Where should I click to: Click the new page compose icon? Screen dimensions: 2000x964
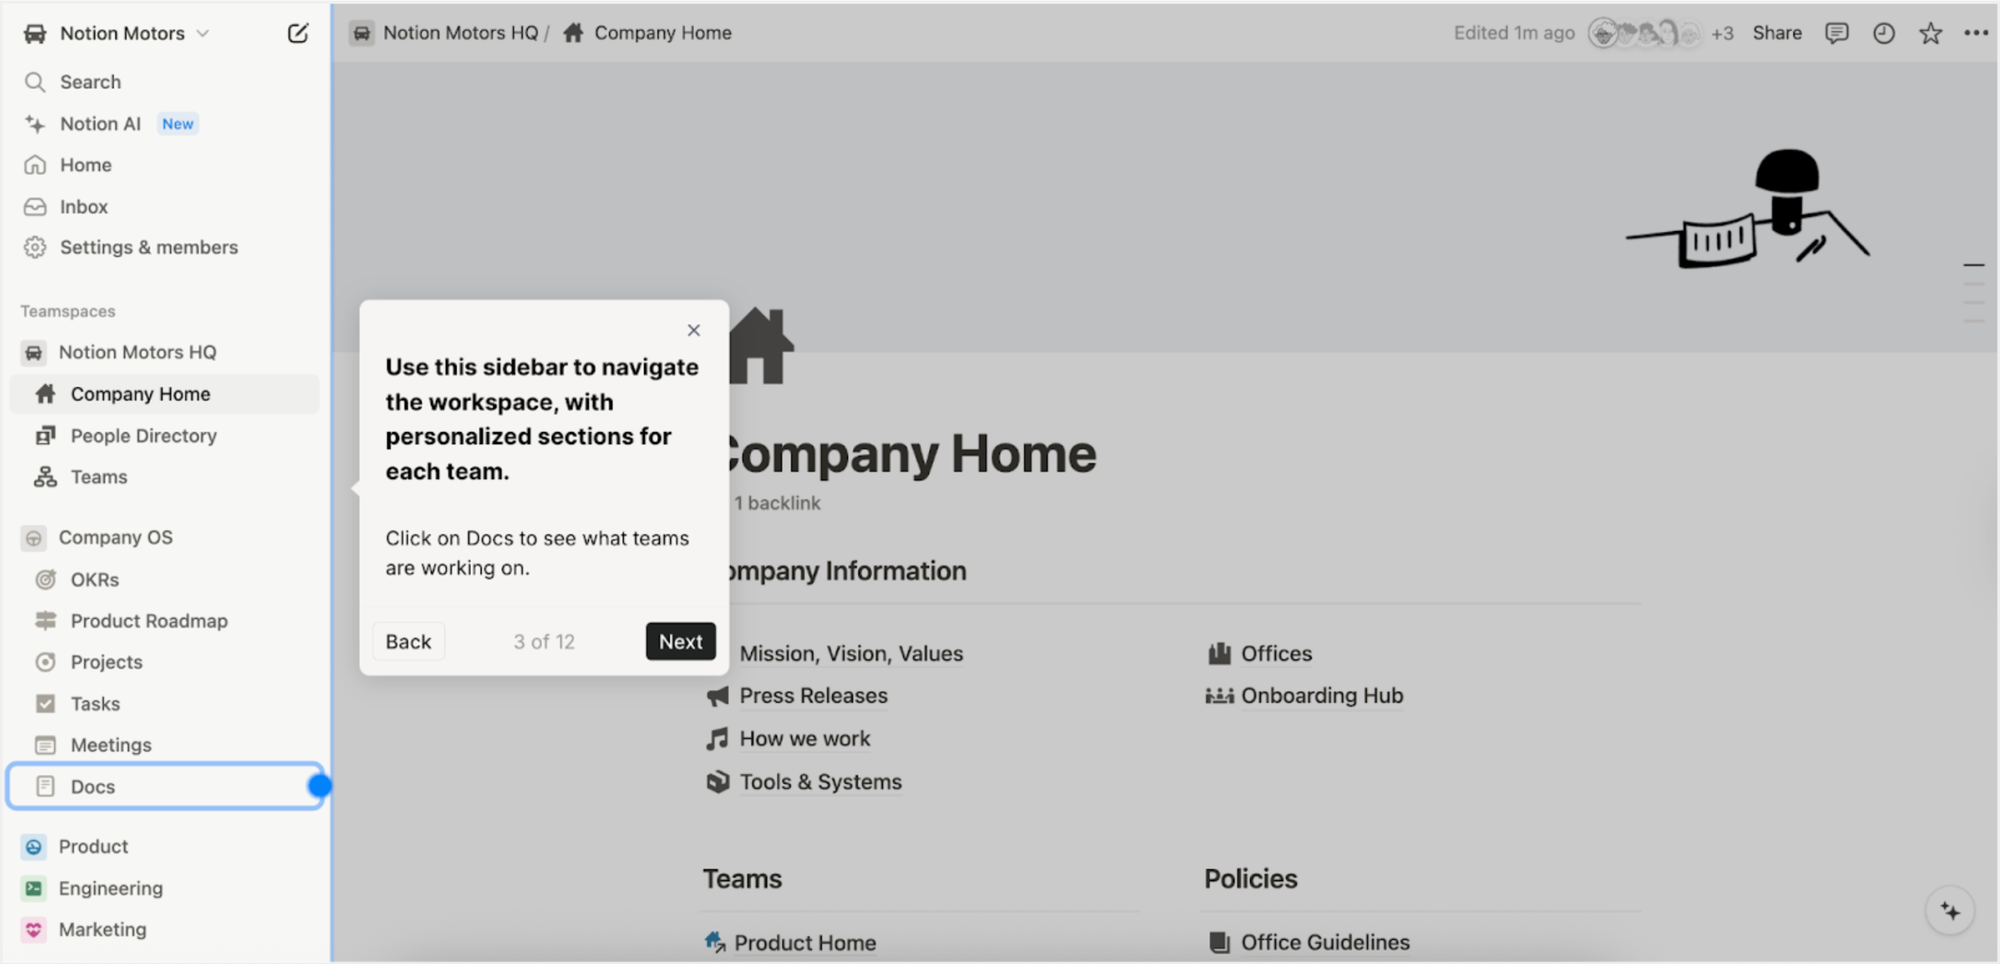coord(297,33)
